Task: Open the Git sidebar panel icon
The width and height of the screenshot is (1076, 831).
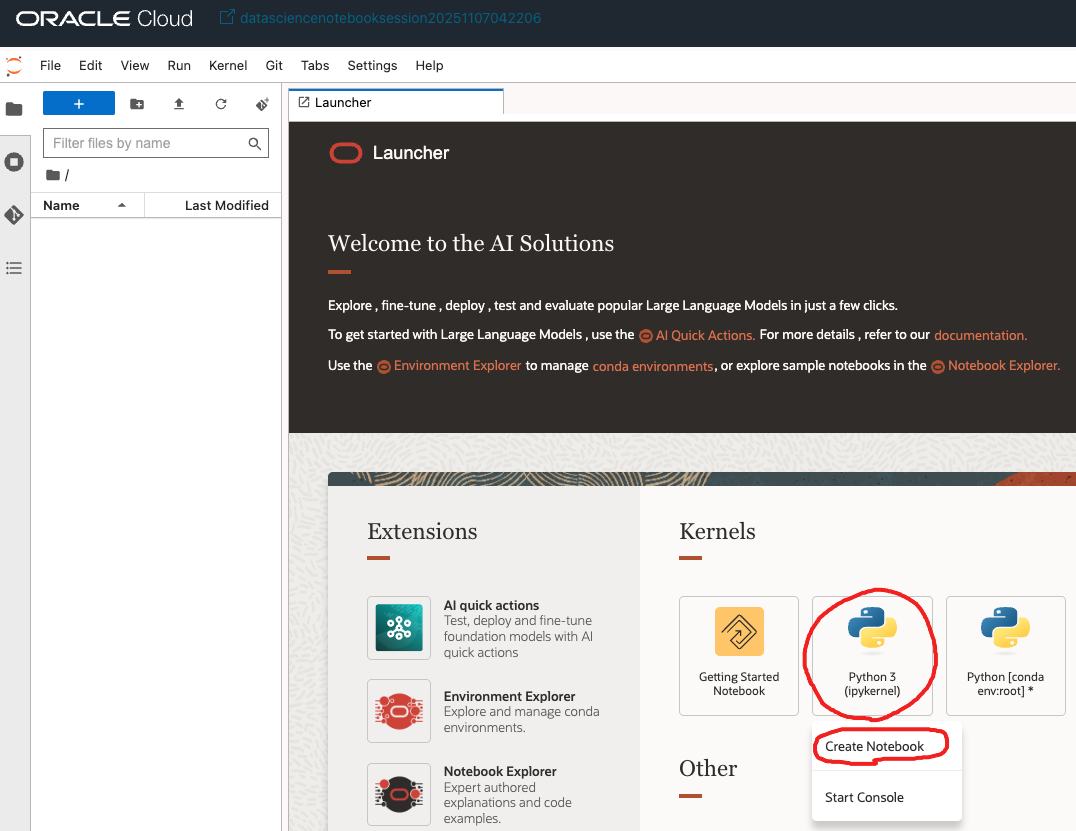Action: pos(14,215)
